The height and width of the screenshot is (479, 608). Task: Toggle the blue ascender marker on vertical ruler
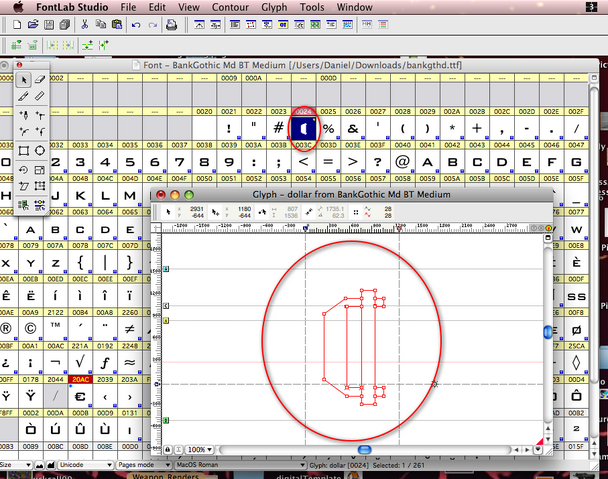[x=166, y=268]
